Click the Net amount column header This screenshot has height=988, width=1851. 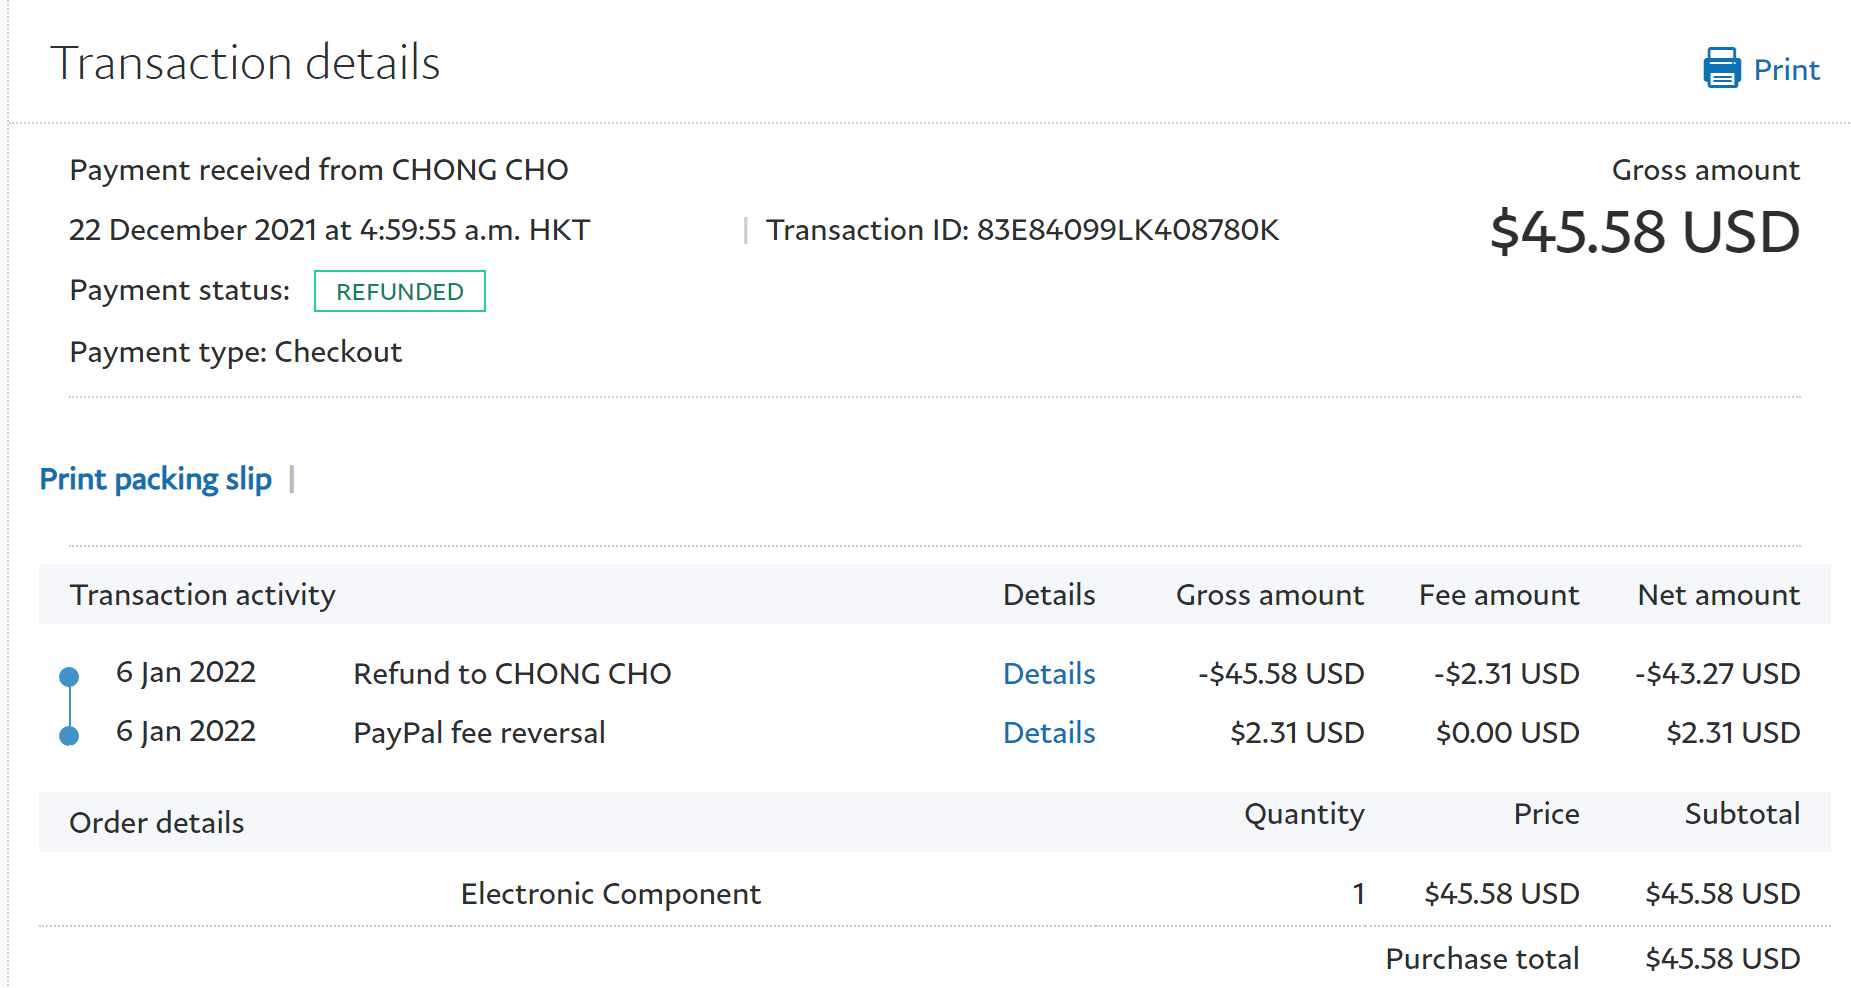point(1718,595)
